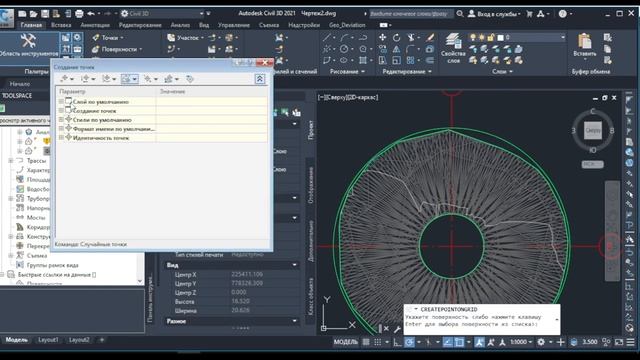
Task: Open the Управление ribbon tab
Action: [233, 25]
